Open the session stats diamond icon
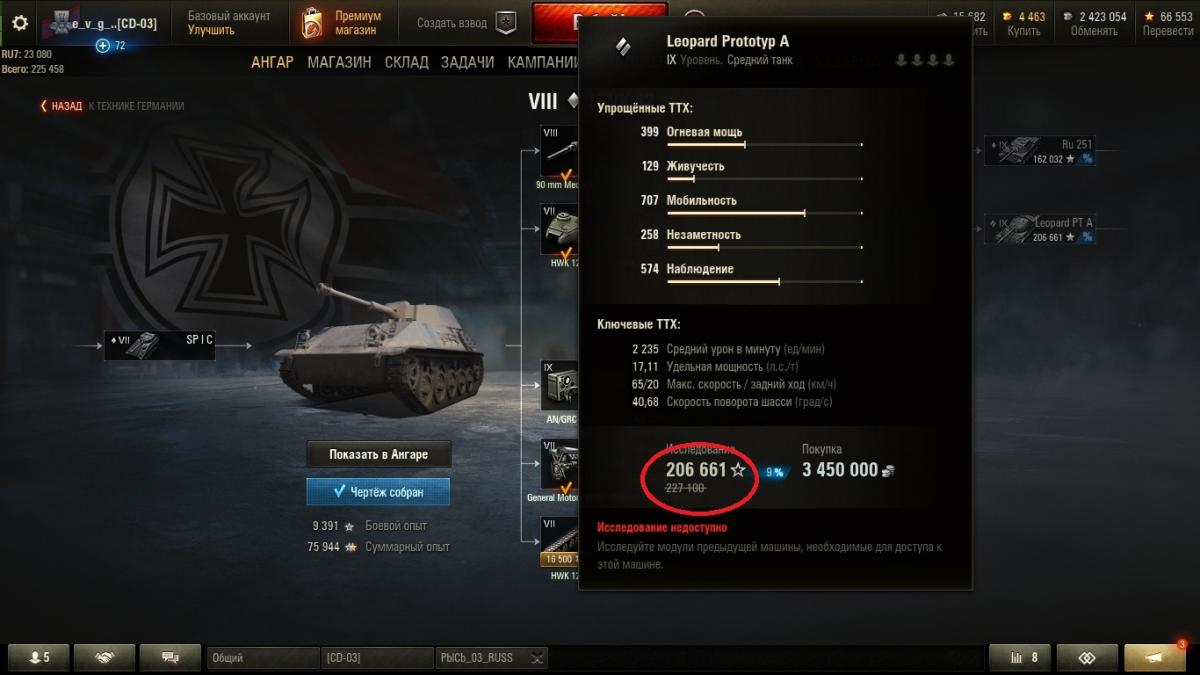The image size is (1200, 675). pyautogui.click(x=1087, y=657)
